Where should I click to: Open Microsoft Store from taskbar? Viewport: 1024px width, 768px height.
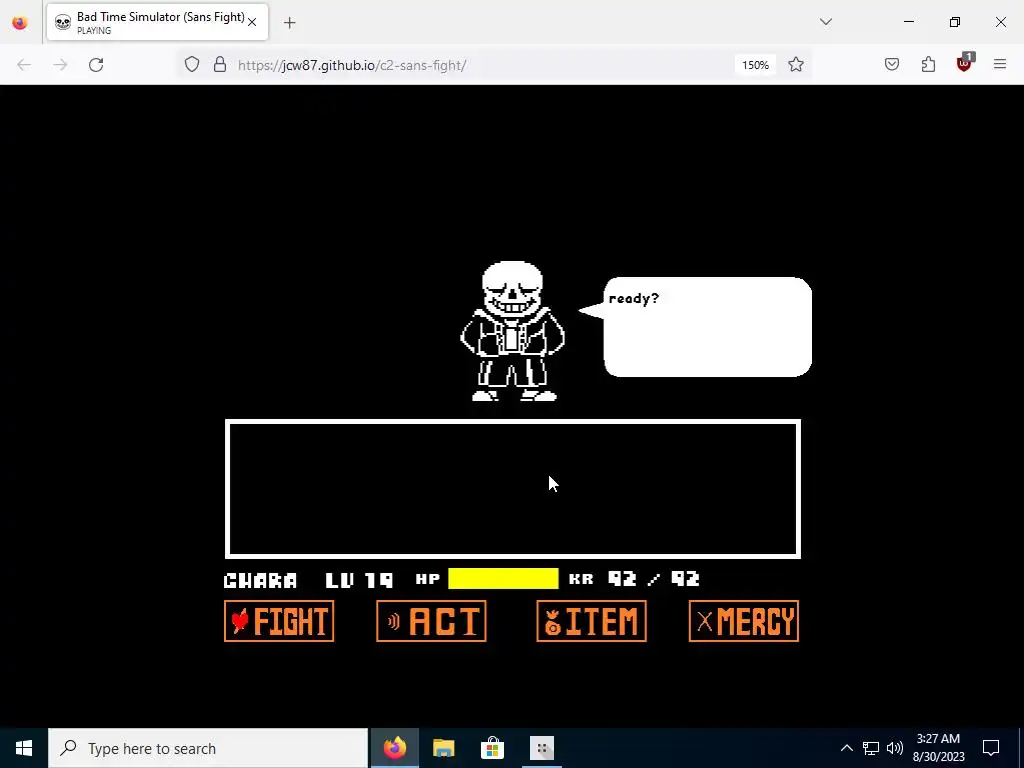[x=492, y=748]
